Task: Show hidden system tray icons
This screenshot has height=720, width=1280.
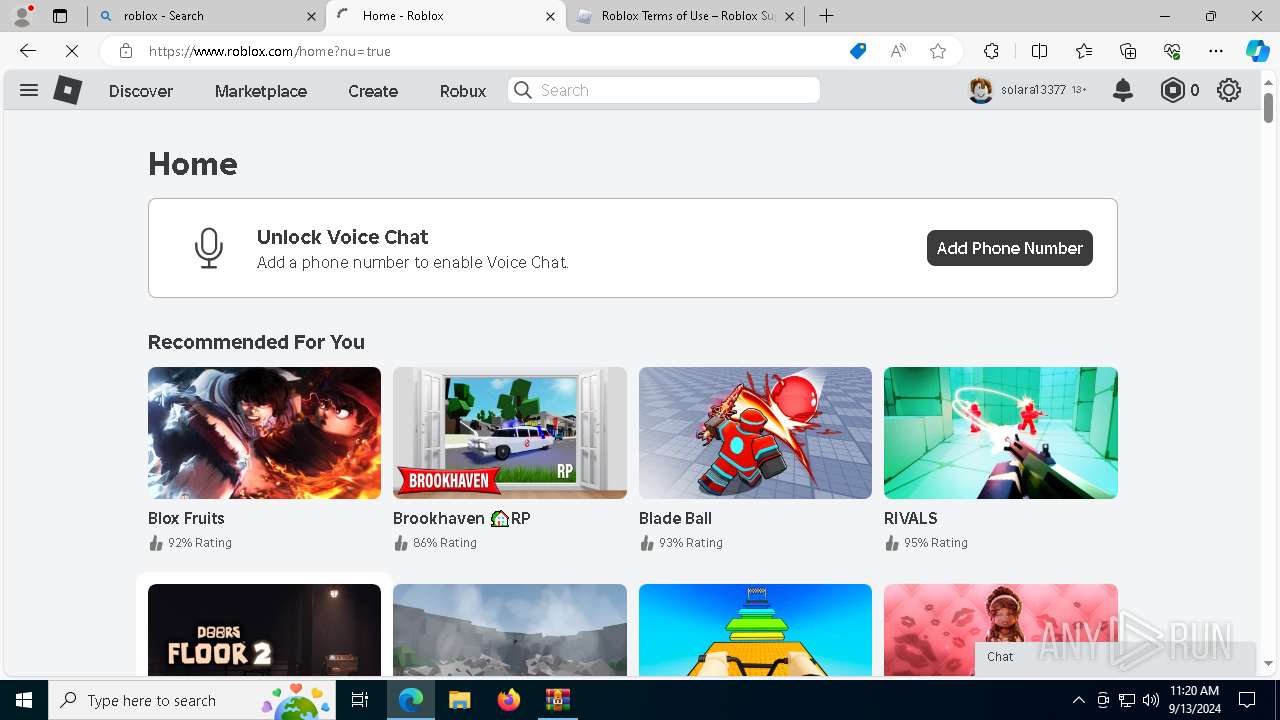Action: coord(1078,700)
